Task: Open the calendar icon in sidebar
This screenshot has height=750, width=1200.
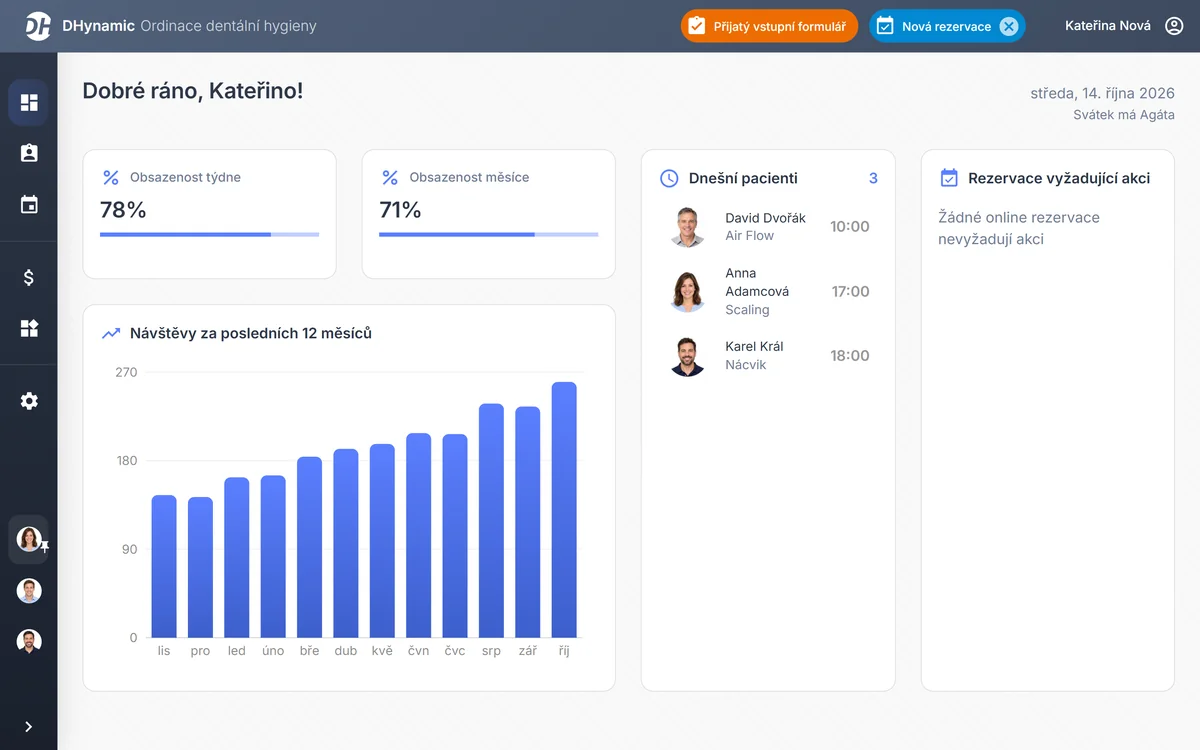Action: (29, 205)
